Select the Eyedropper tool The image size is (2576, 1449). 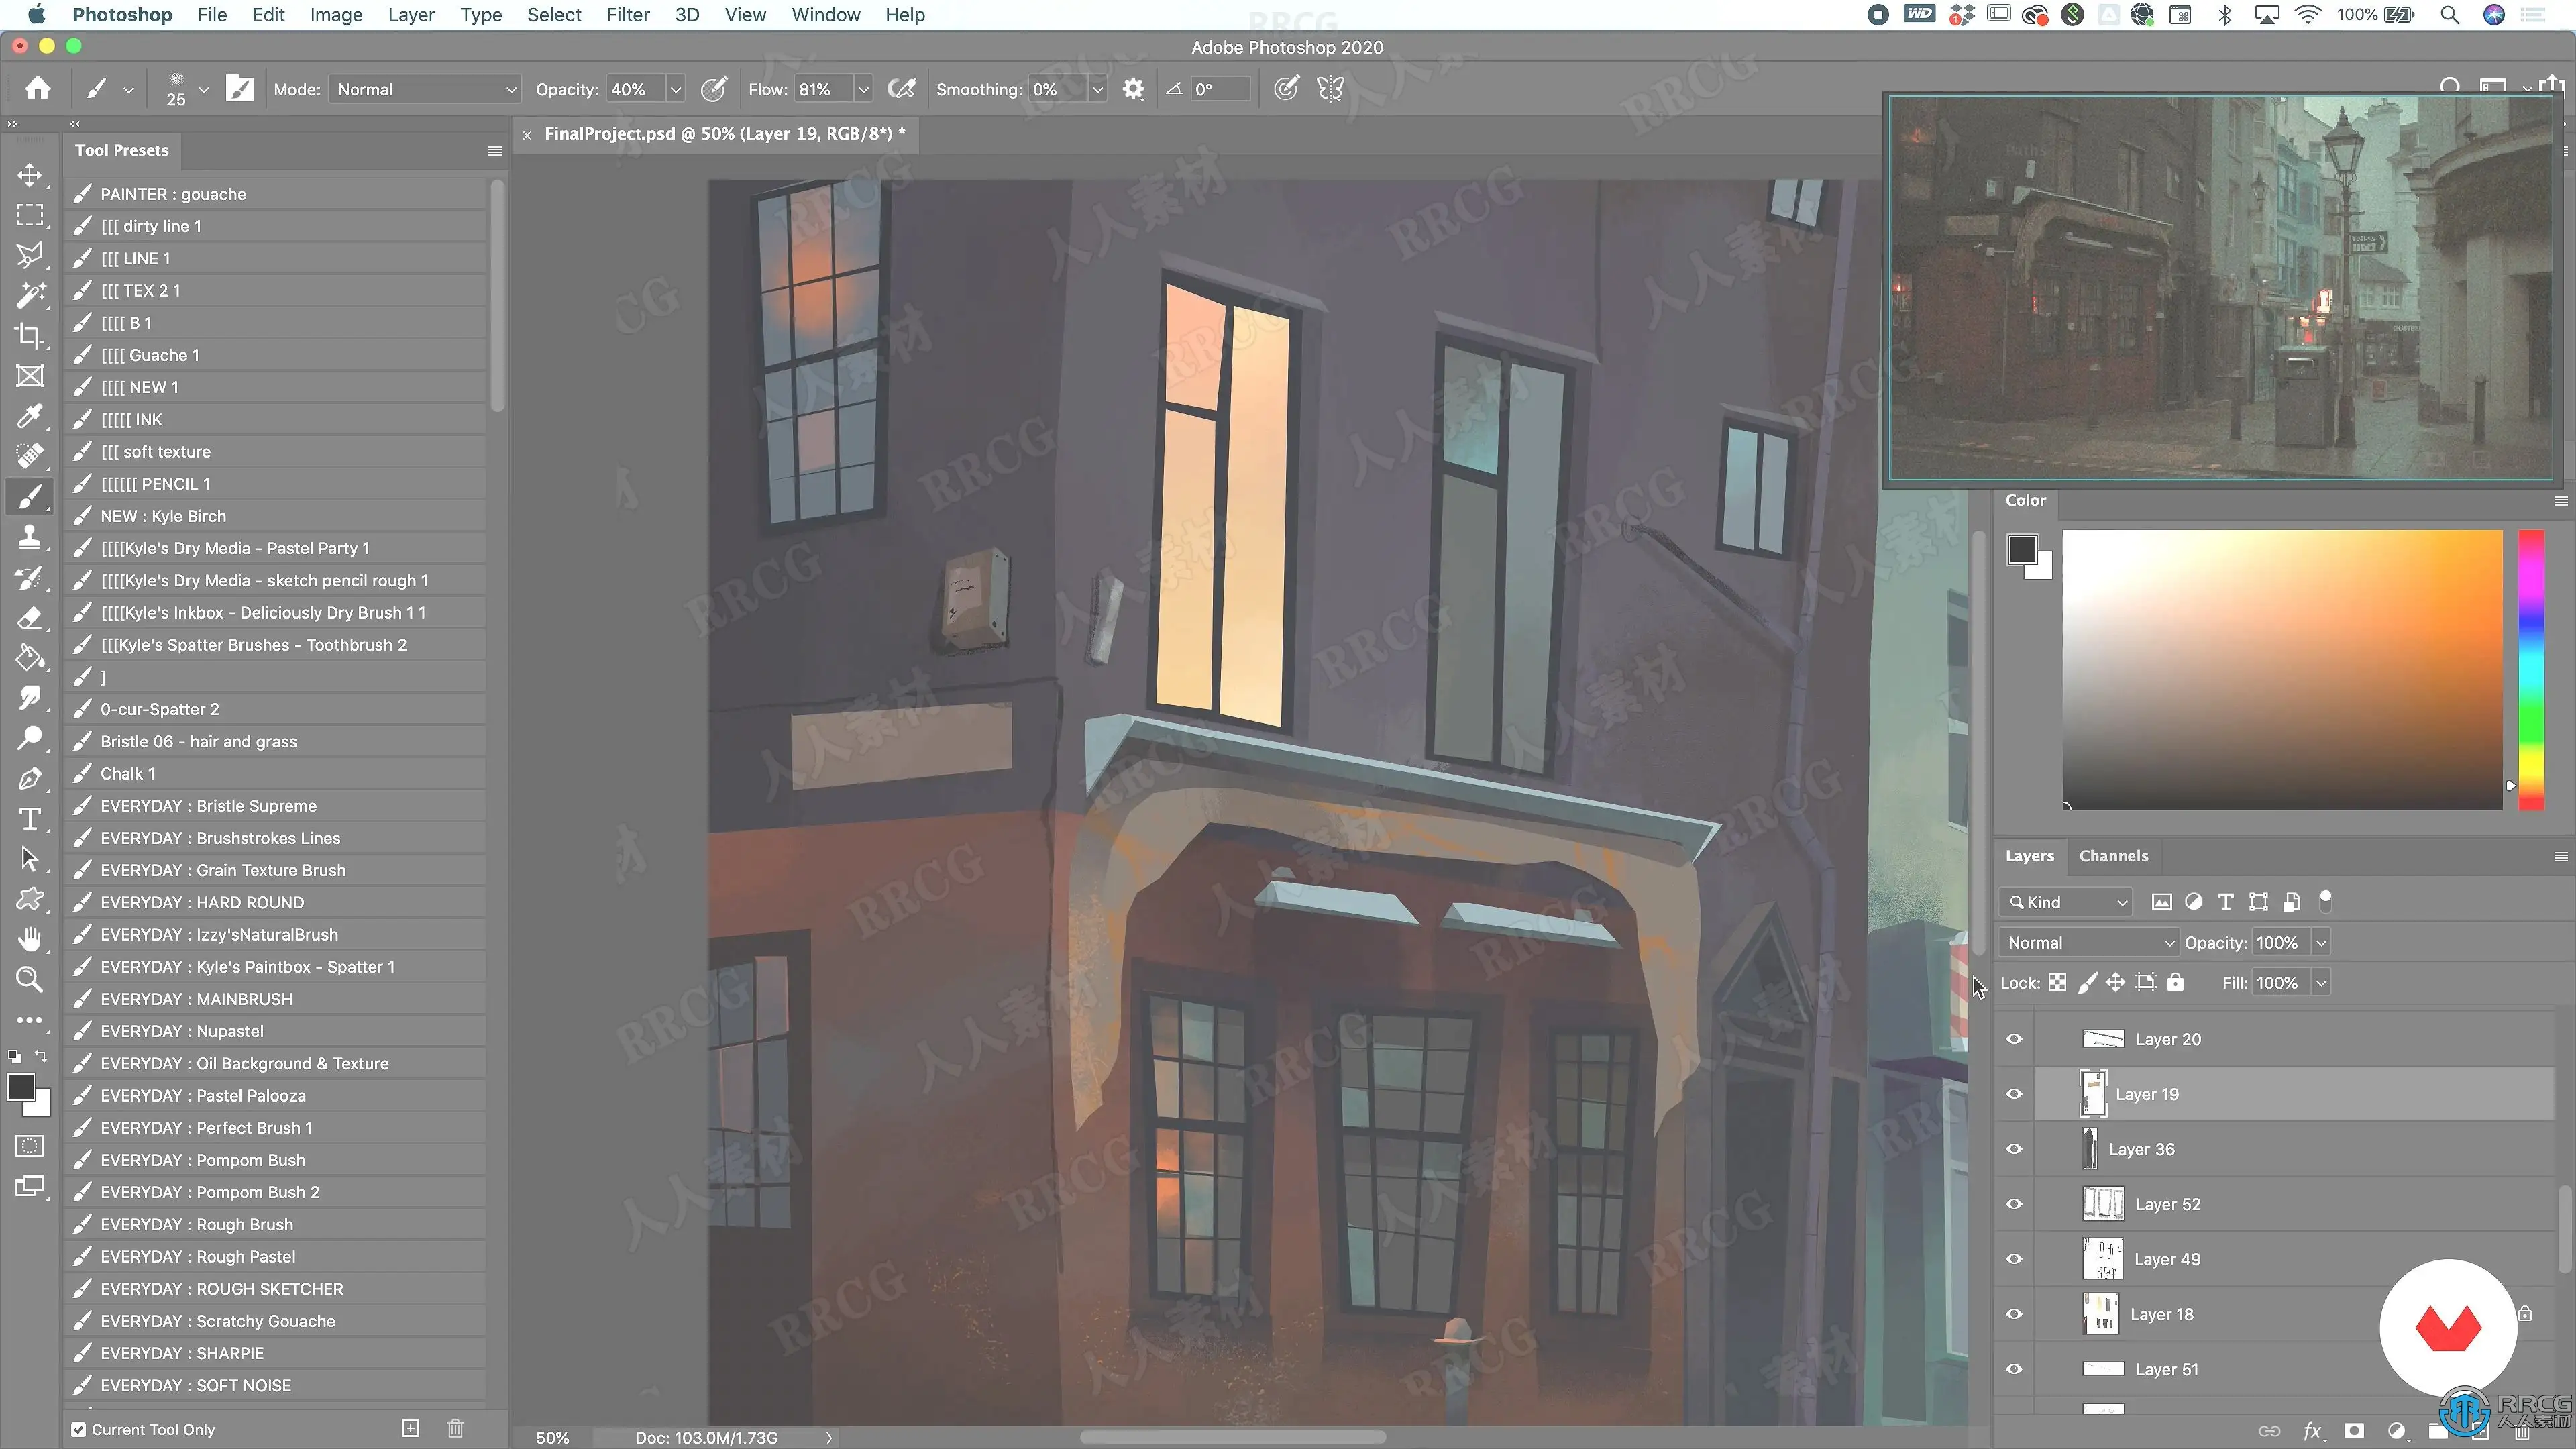(30, 416)
